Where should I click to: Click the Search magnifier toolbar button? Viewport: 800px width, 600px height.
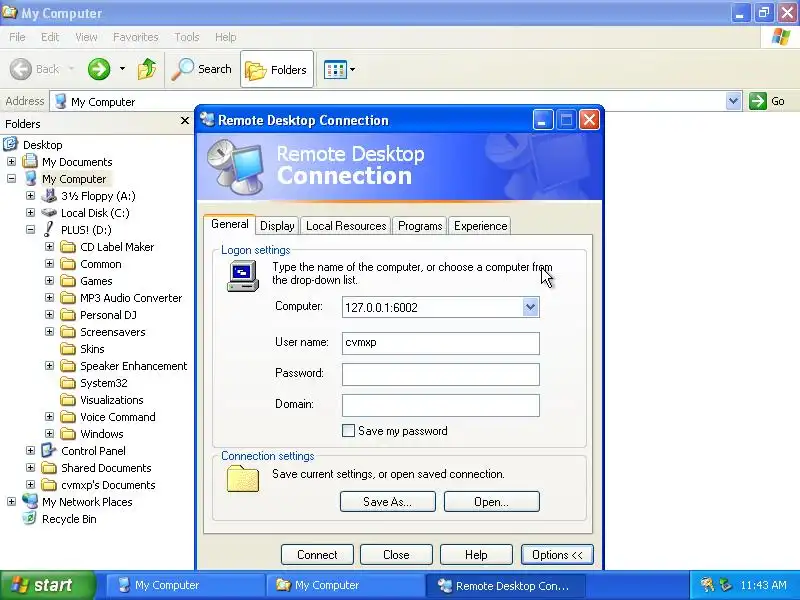click(202, 69)
